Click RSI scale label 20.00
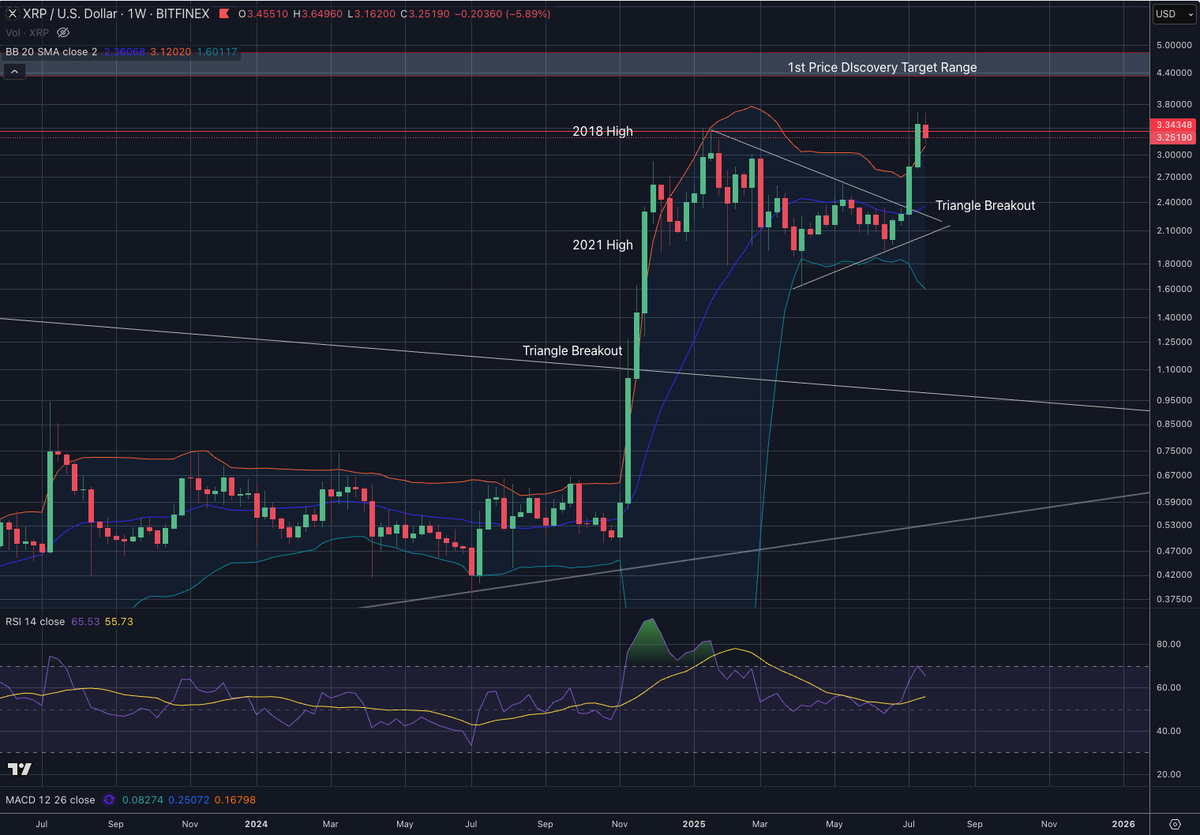 1169,775
